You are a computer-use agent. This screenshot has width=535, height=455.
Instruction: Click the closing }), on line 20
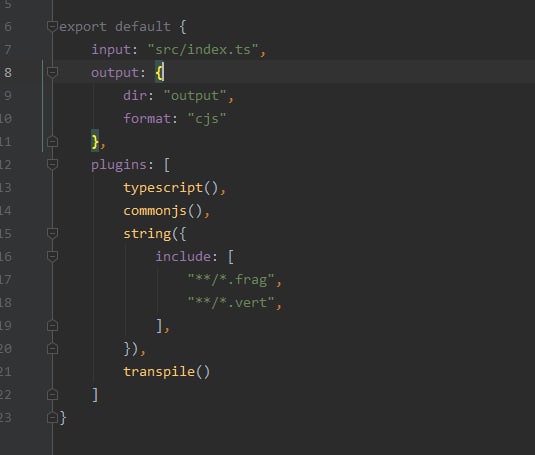click(135, 349)
